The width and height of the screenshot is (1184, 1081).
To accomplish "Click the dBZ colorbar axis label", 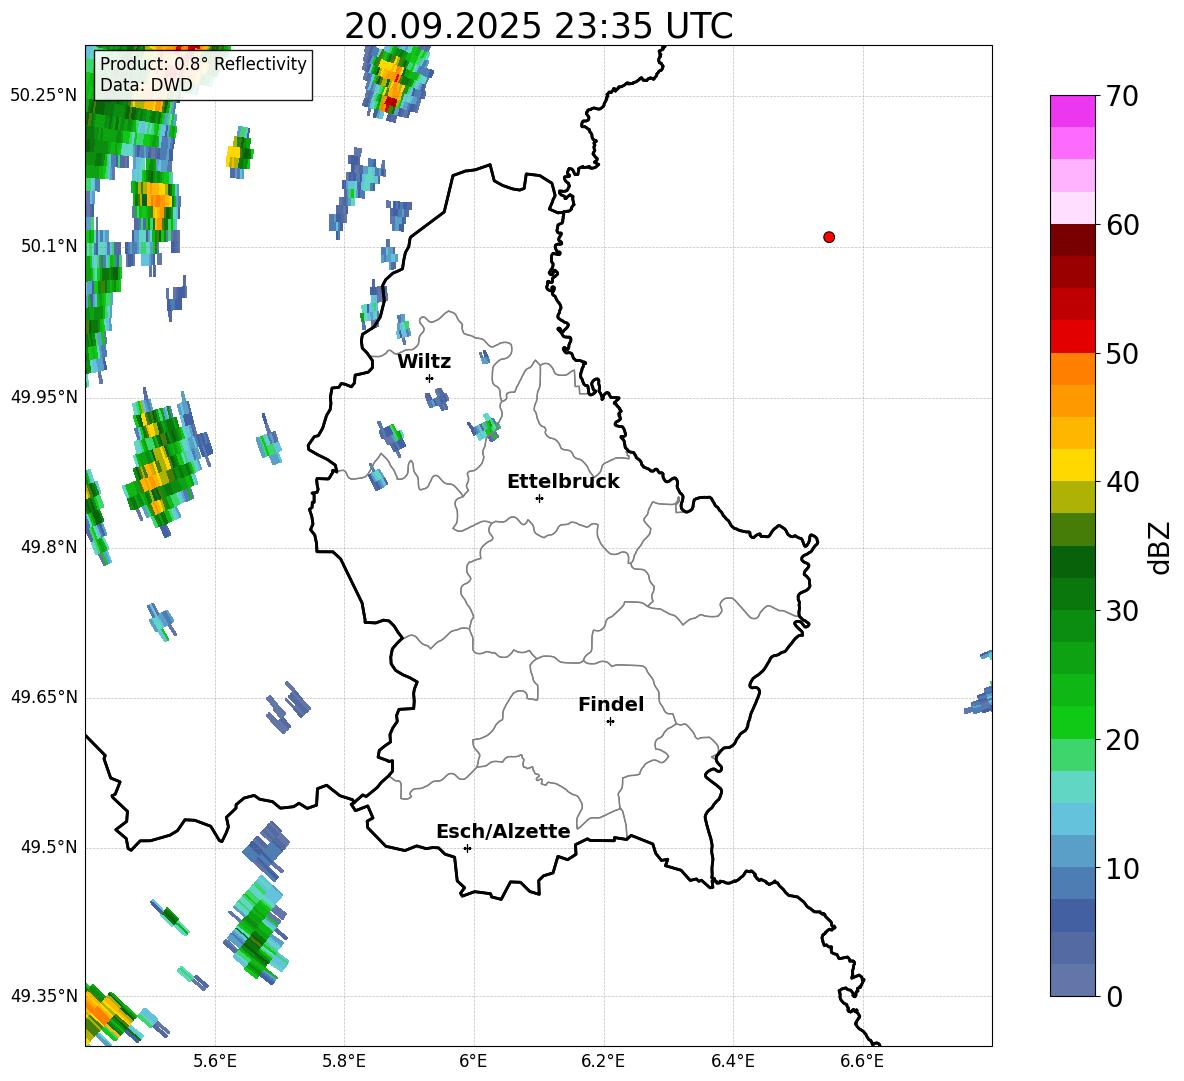I will 1161,547.
